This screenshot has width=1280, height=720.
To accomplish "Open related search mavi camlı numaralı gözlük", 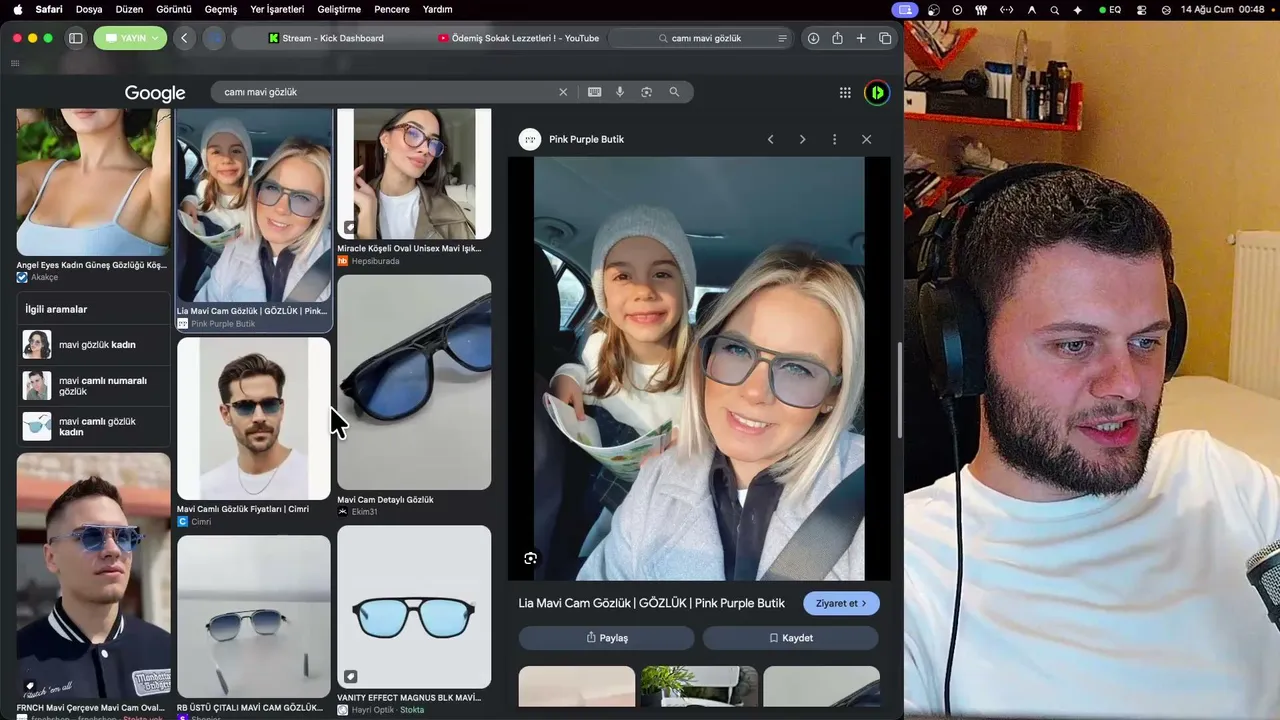I will point(94,386).
